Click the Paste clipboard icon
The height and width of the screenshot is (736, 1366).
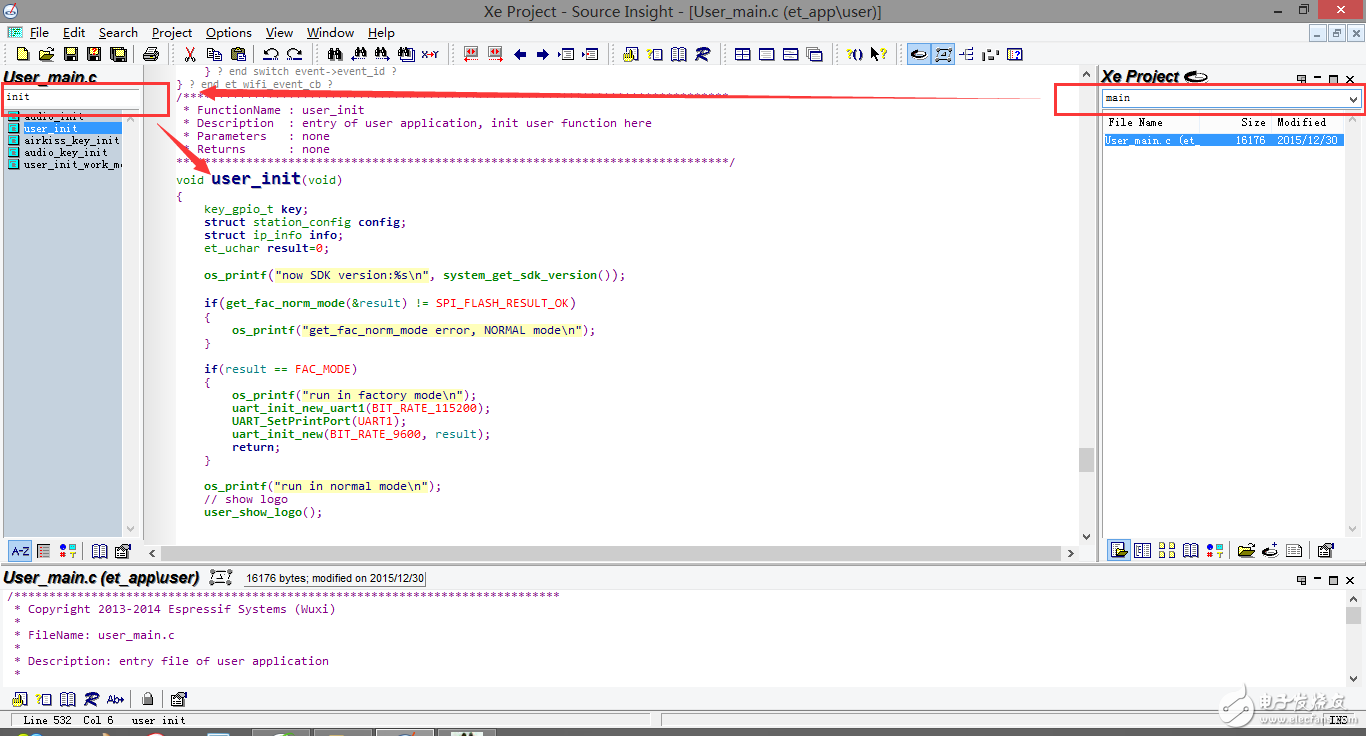pos(238,54)
